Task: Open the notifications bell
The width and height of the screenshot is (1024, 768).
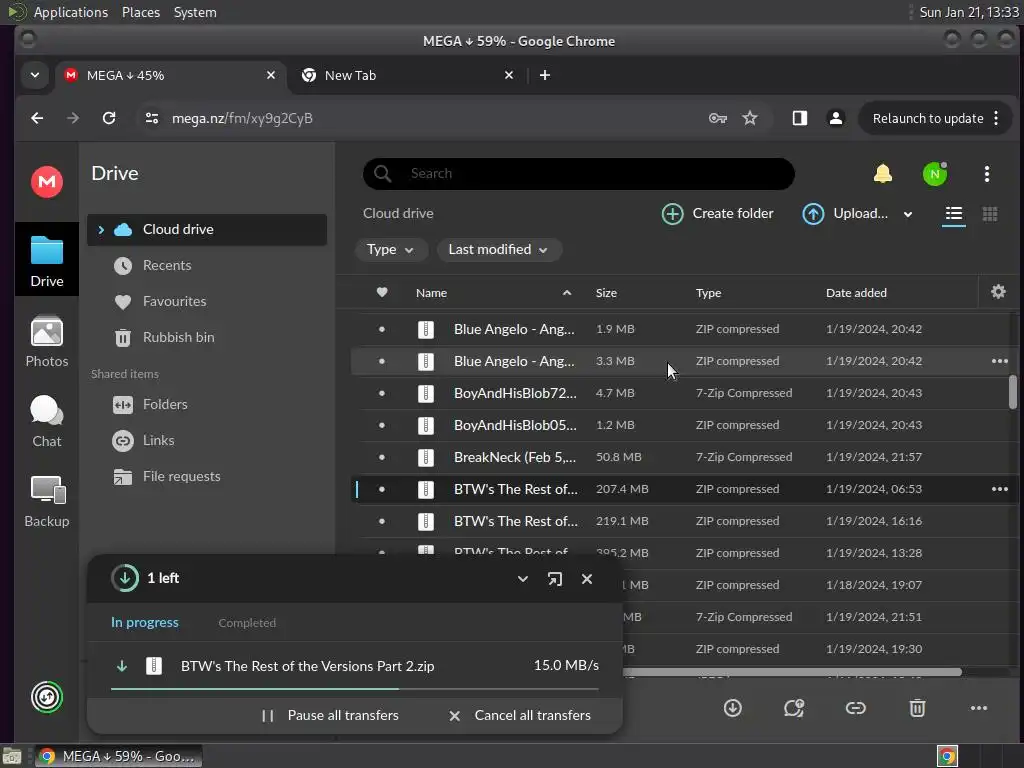Action: pos(882,174)
